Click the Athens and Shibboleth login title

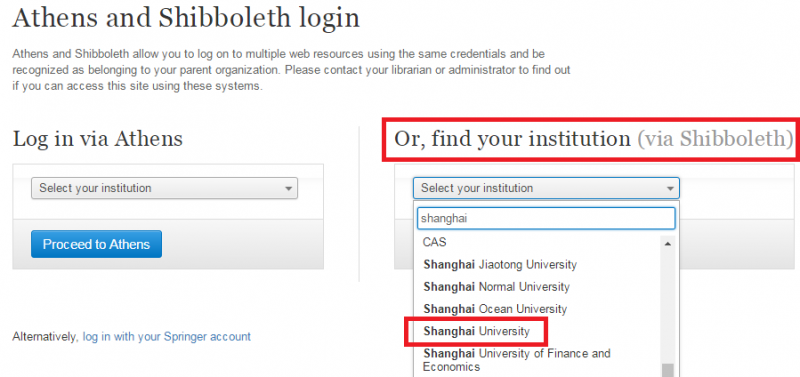point(186,19)
